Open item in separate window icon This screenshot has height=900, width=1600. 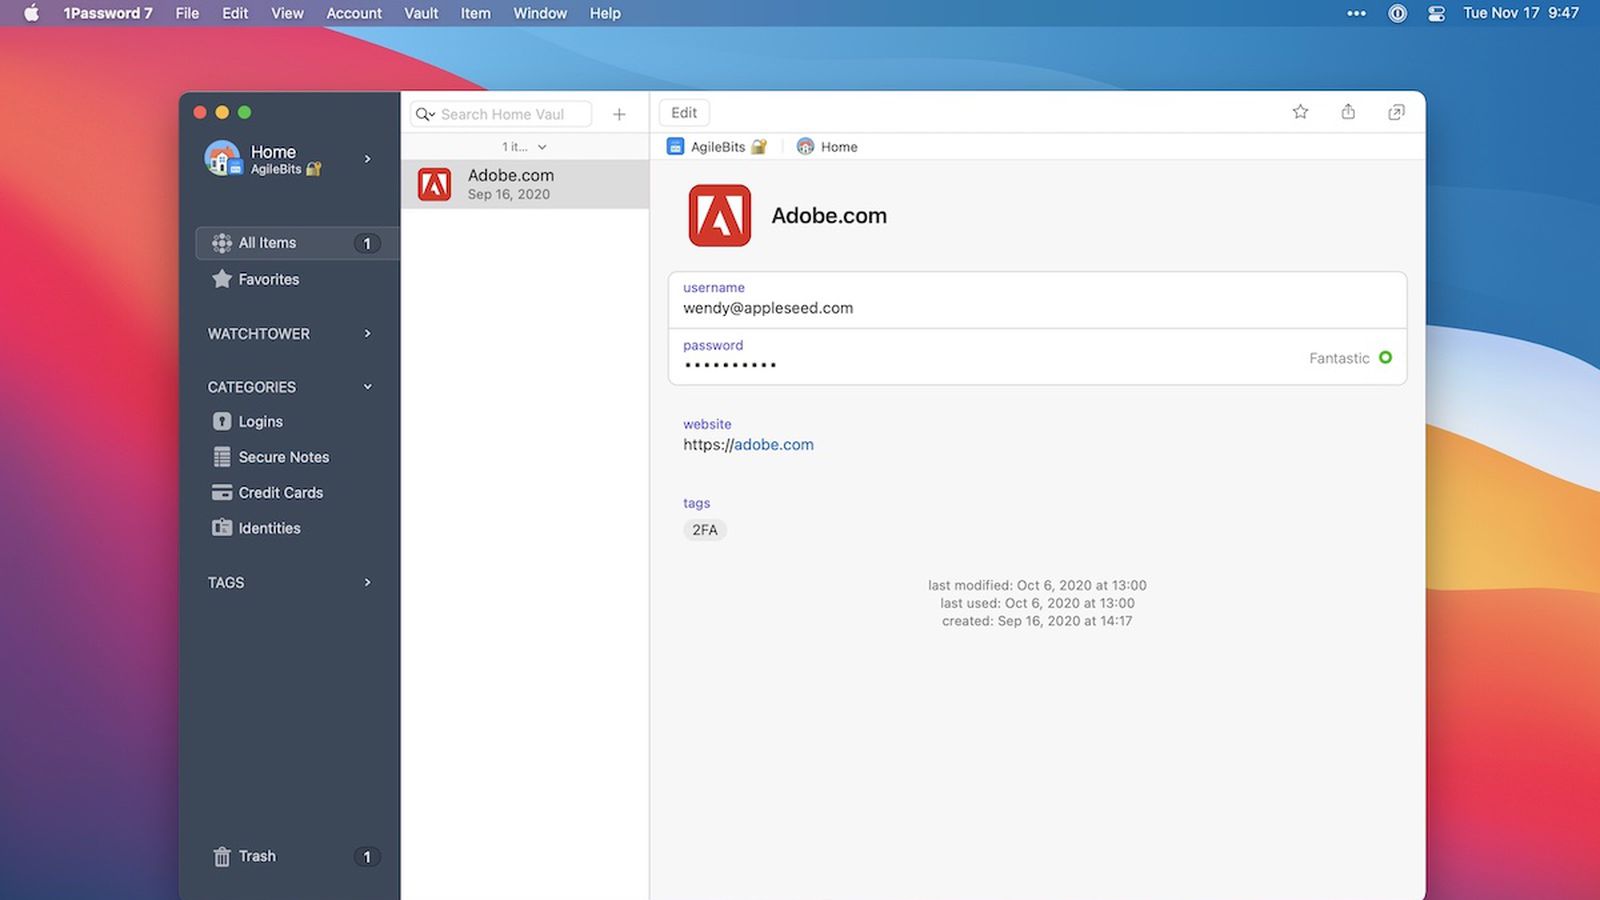coord(1396,112)
